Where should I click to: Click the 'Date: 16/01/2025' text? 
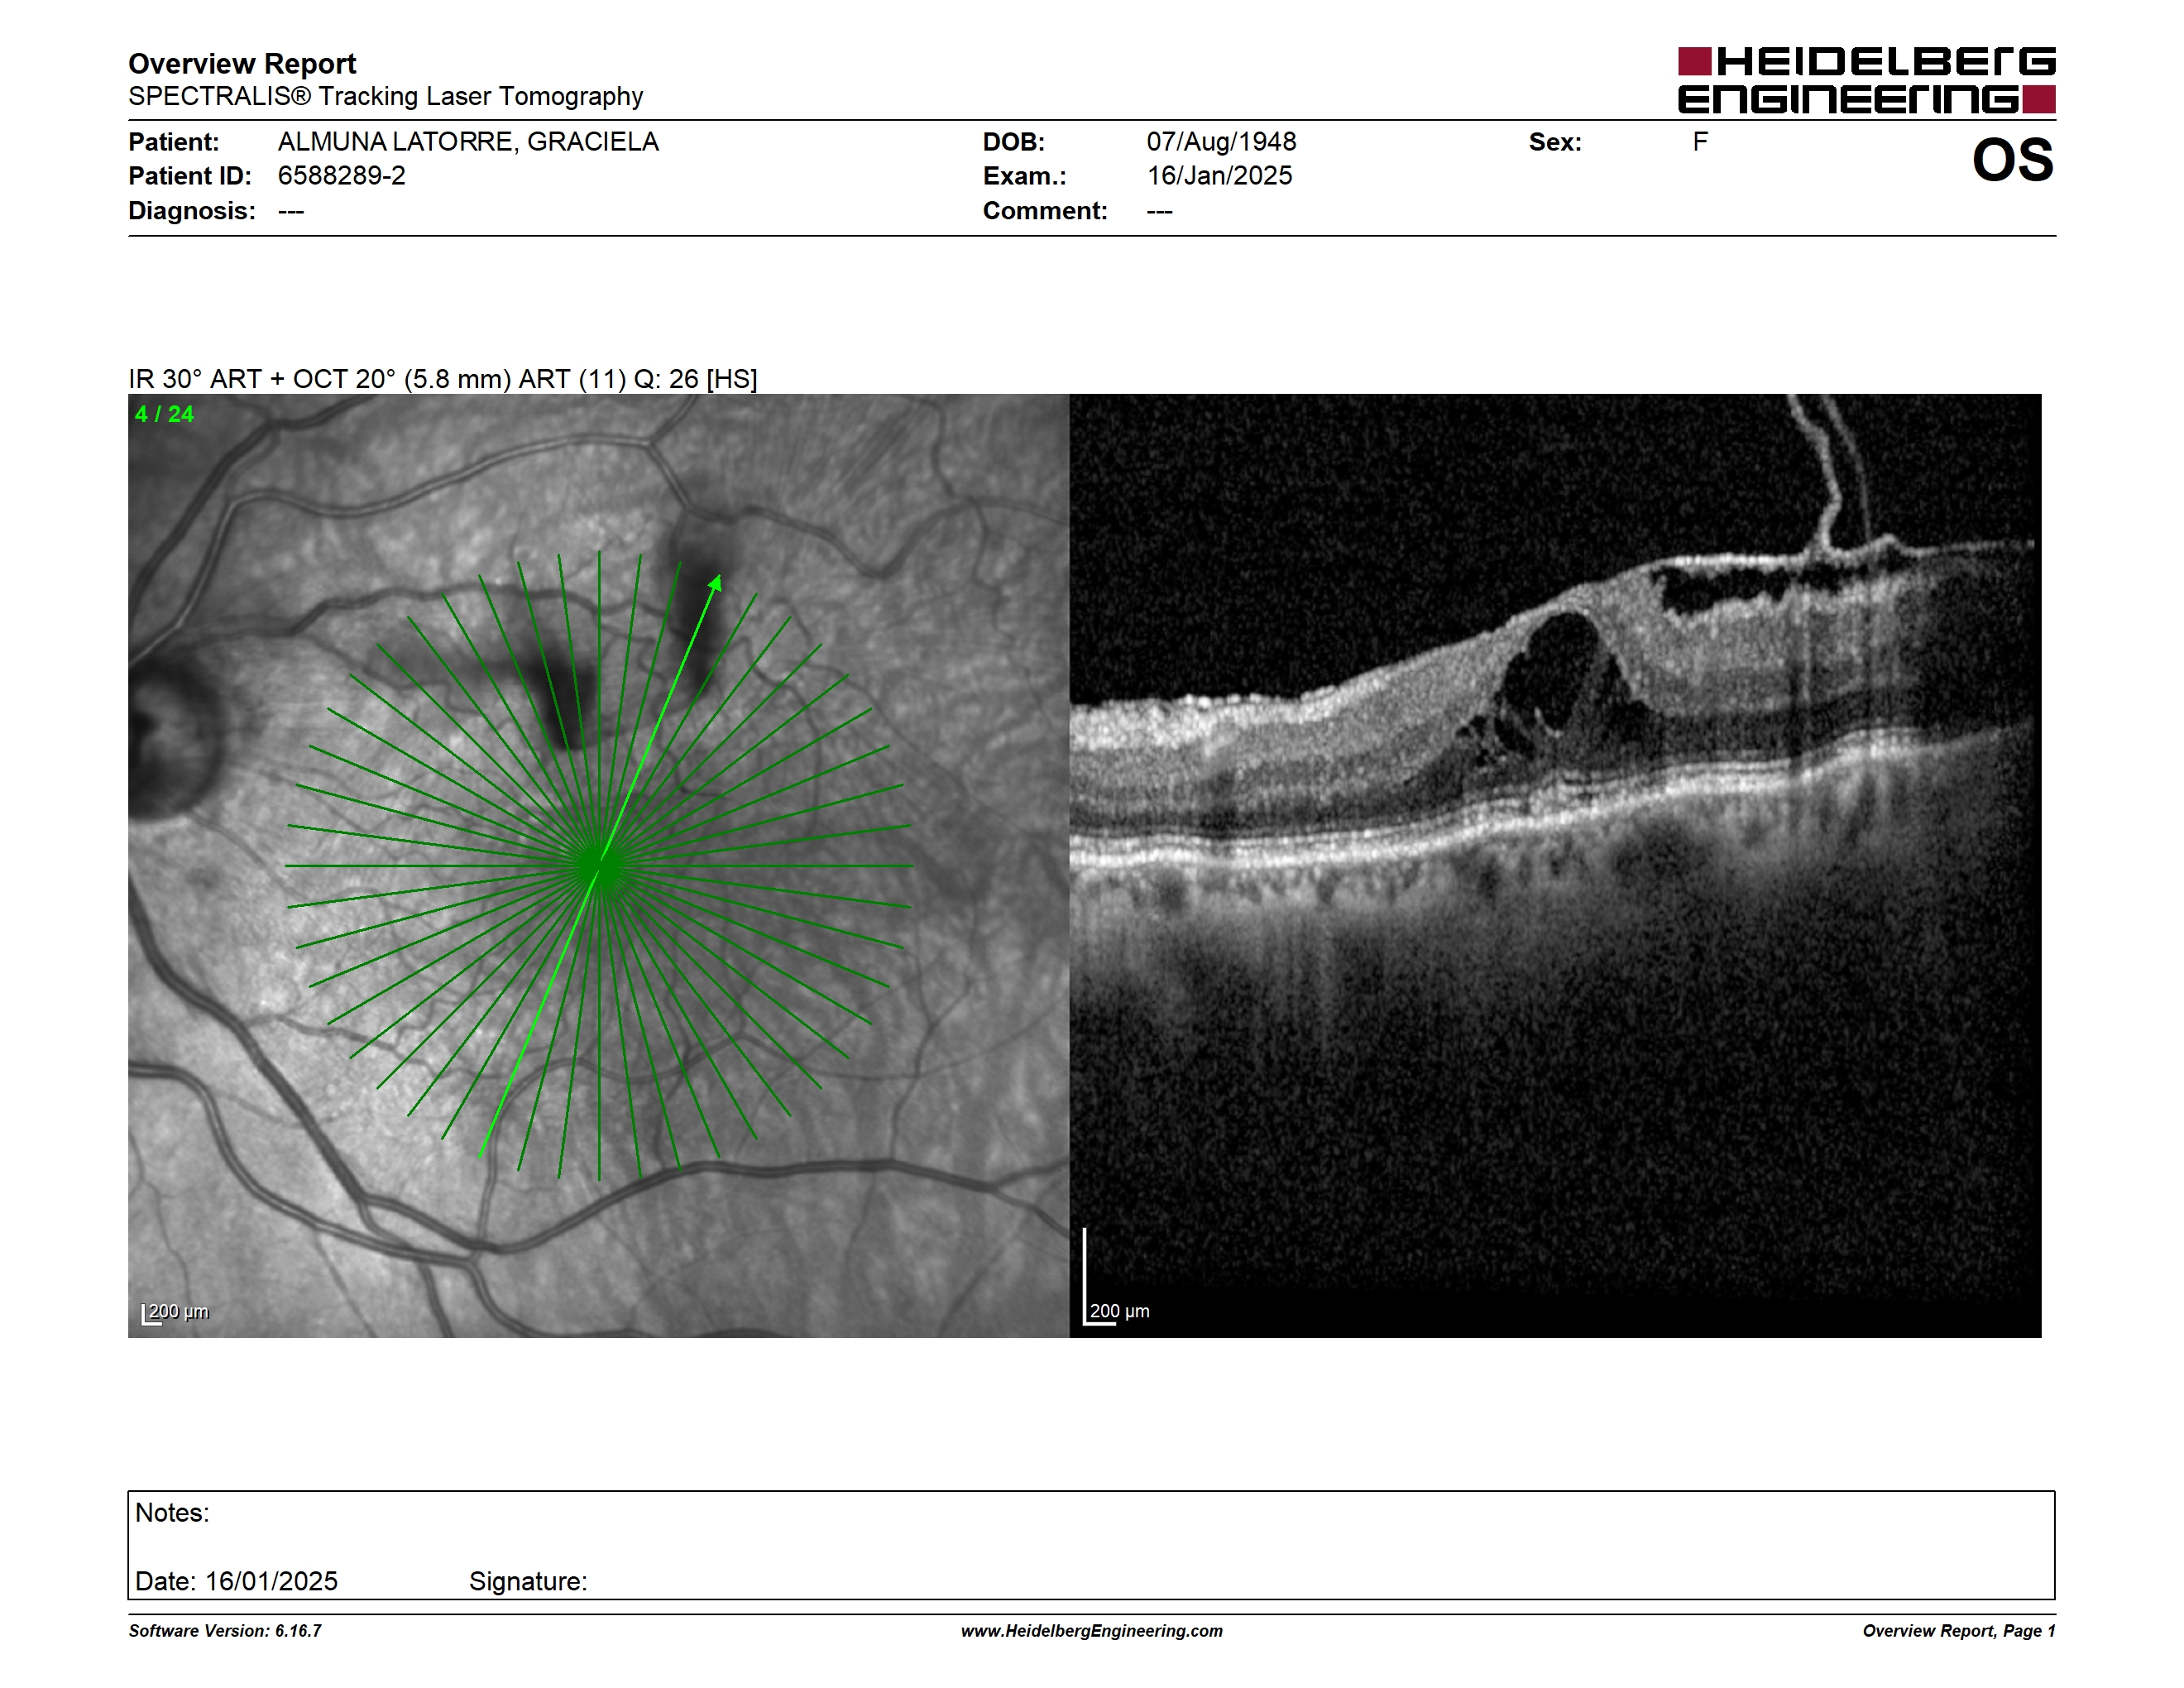coord(236,1581)
